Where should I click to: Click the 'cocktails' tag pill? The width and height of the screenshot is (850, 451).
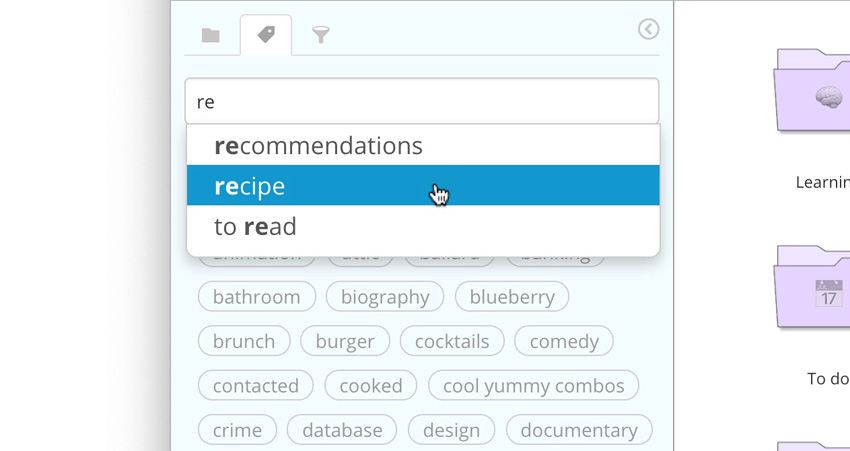(452, 341)
